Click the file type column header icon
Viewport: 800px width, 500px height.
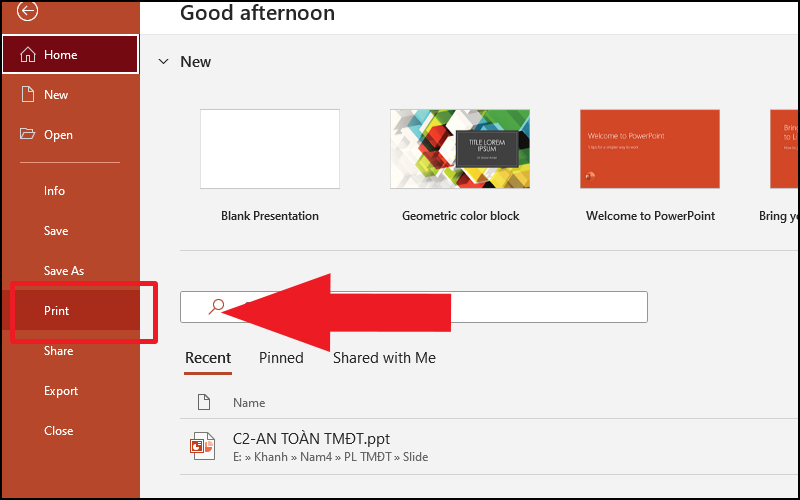204,402
